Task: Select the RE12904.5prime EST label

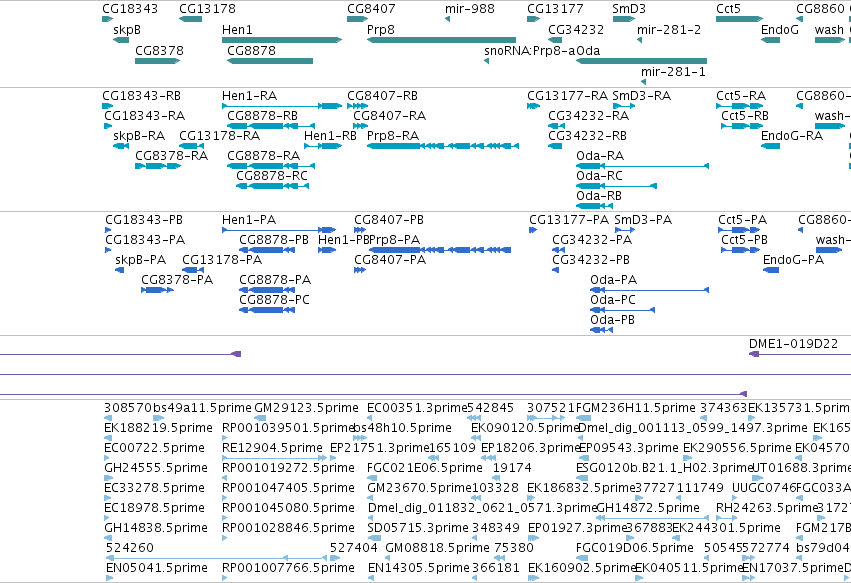Action: click(272, 448)
